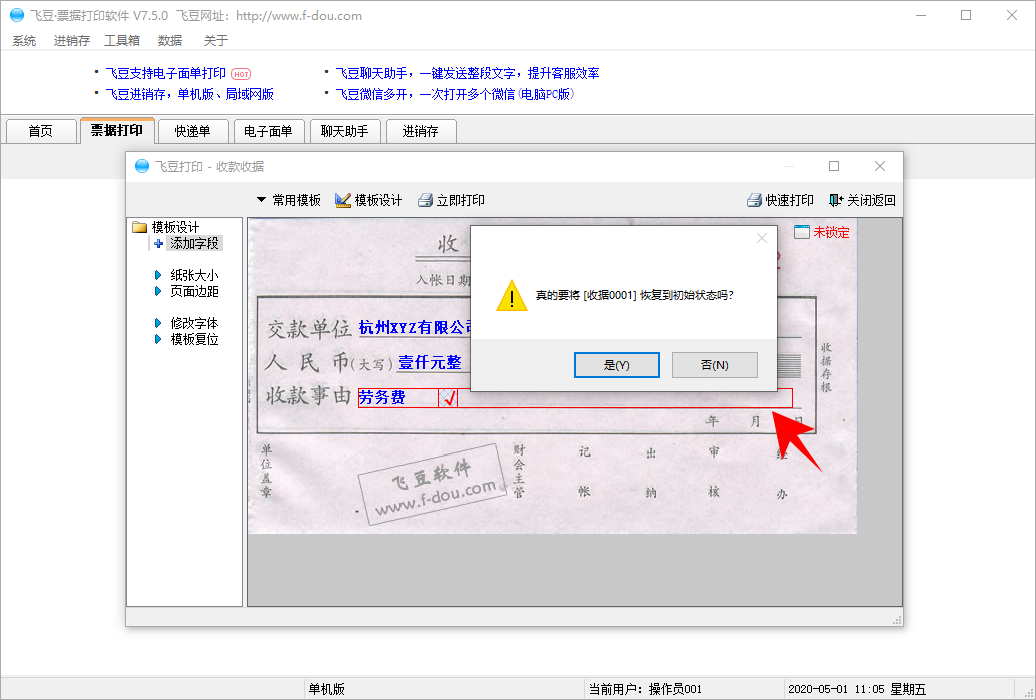1036x700 pixels.
Task: Click the 飞豆打印 window title icon
Action: coord(141,166)
